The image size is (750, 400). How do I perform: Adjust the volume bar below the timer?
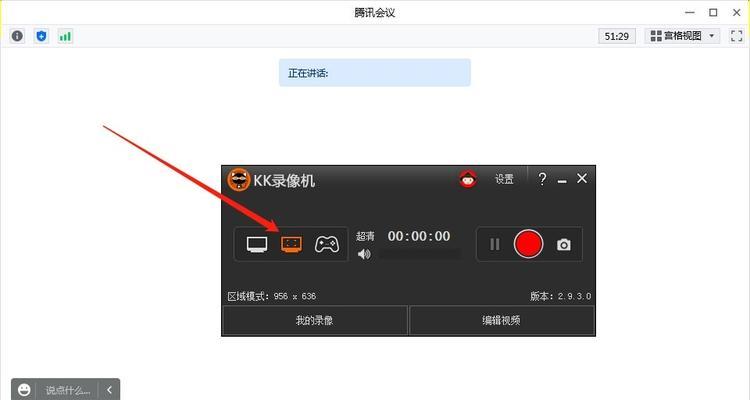420,254
